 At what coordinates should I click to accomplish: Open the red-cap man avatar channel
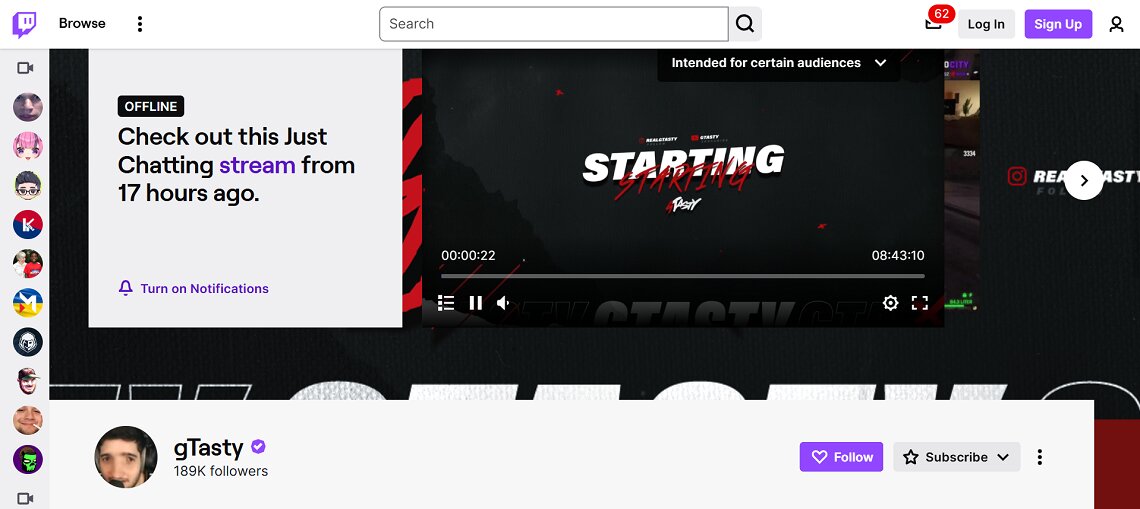click(28, 381)
